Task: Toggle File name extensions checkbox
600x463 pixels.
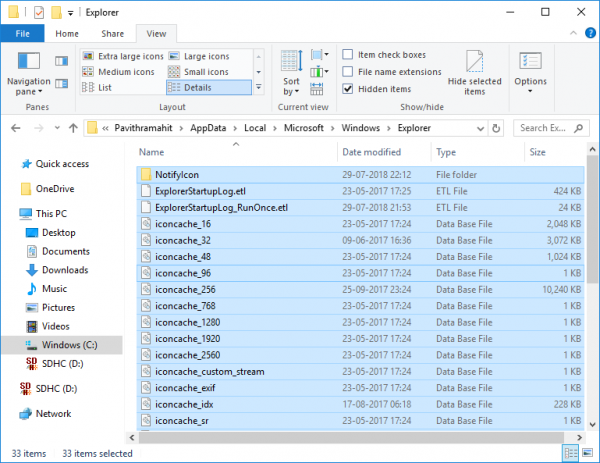Action: click(347, 72)
